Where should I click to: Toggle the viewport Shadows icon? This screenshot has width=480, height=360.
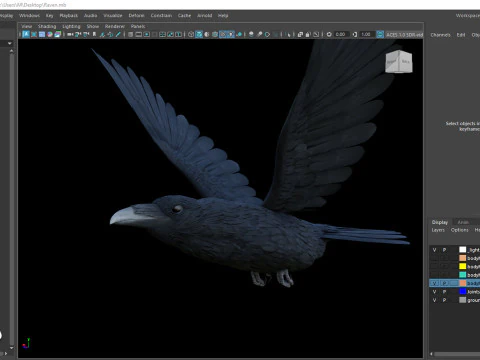click(239, 34)
